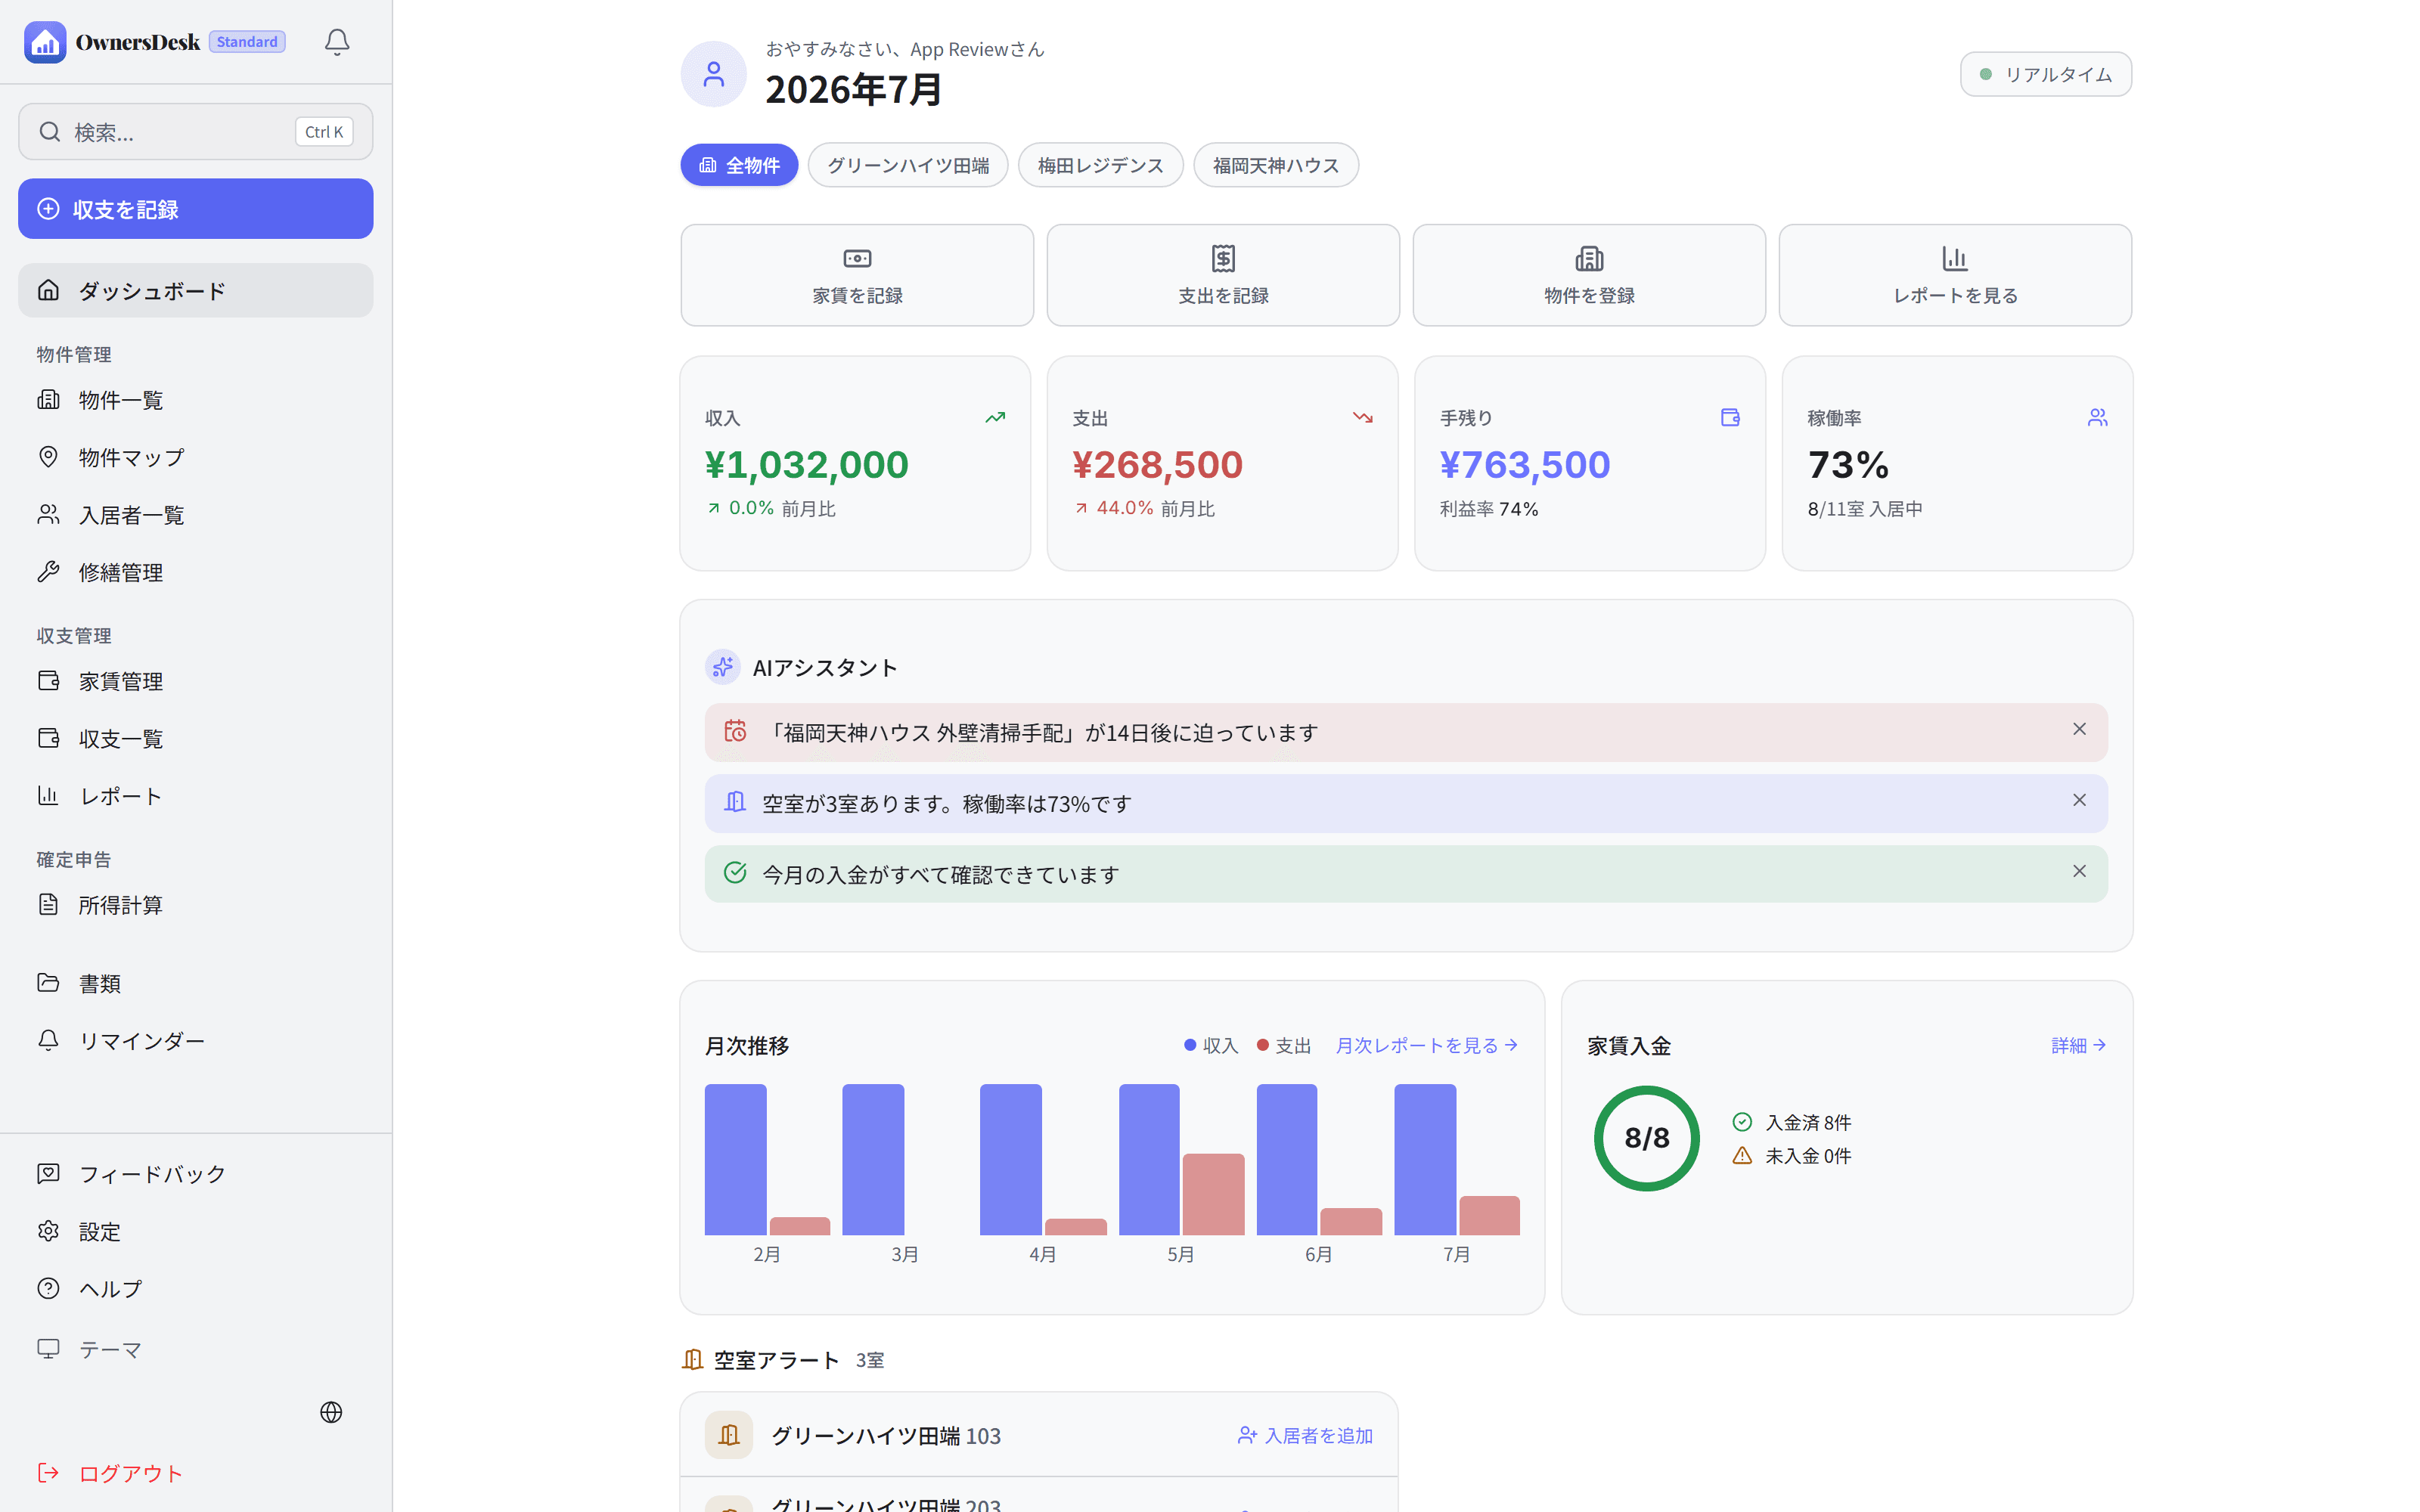Click the 入金済 8件 status text

click(x=1808, y=1123)
